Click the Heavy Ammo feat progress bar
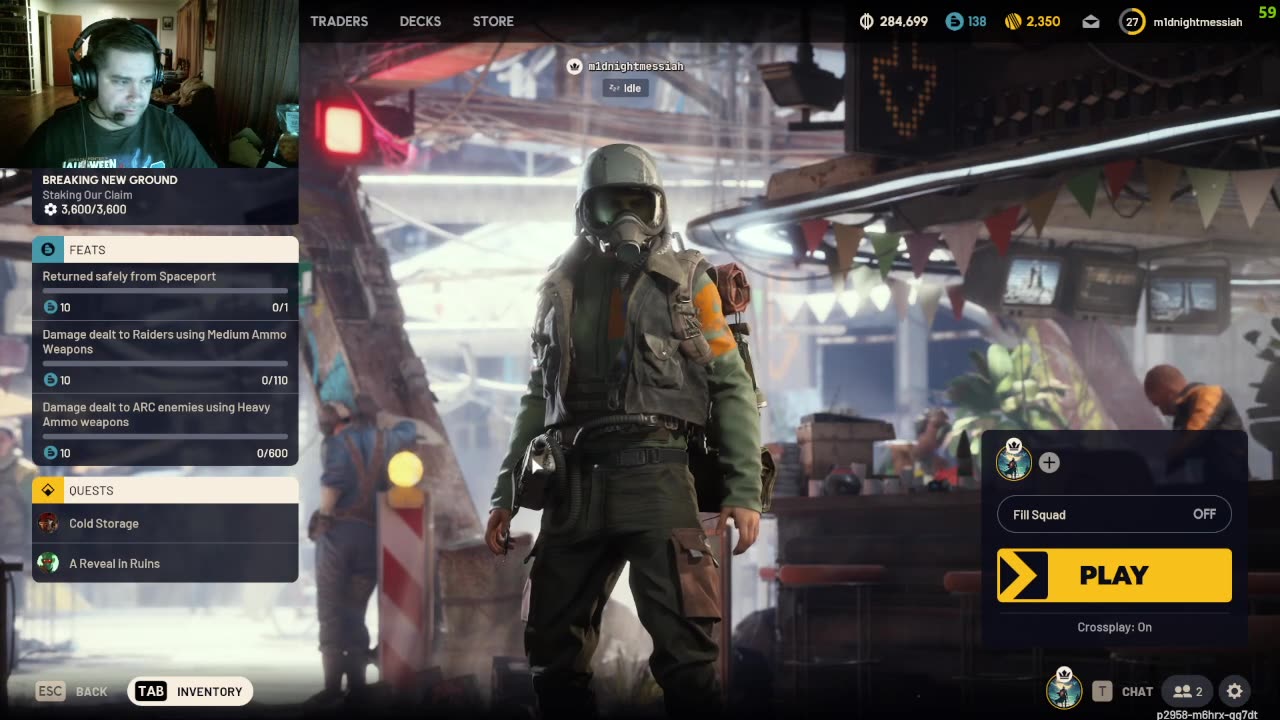The width and height of the screenshot is (1280, 720). [165, 437]
